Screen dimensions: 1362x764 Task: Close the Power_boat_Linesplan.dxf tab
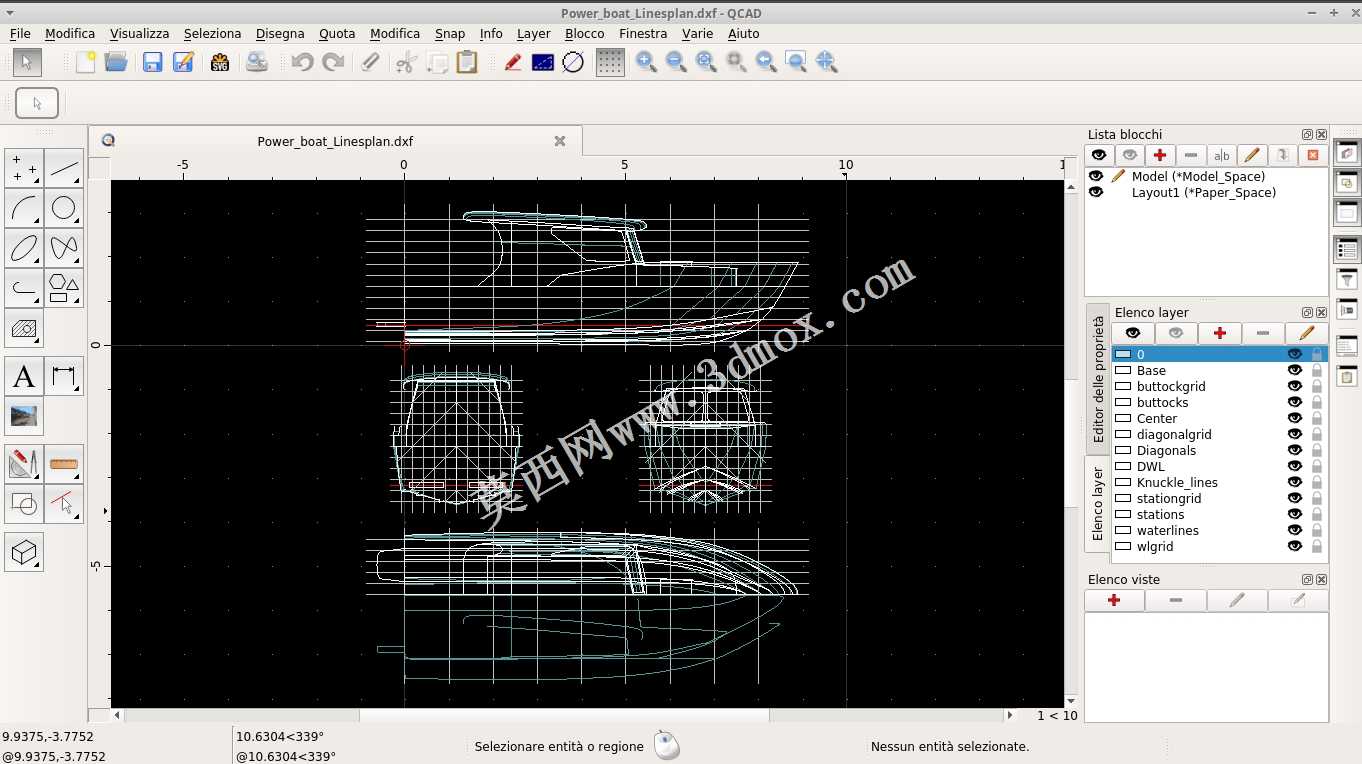(x=560, y=141)
